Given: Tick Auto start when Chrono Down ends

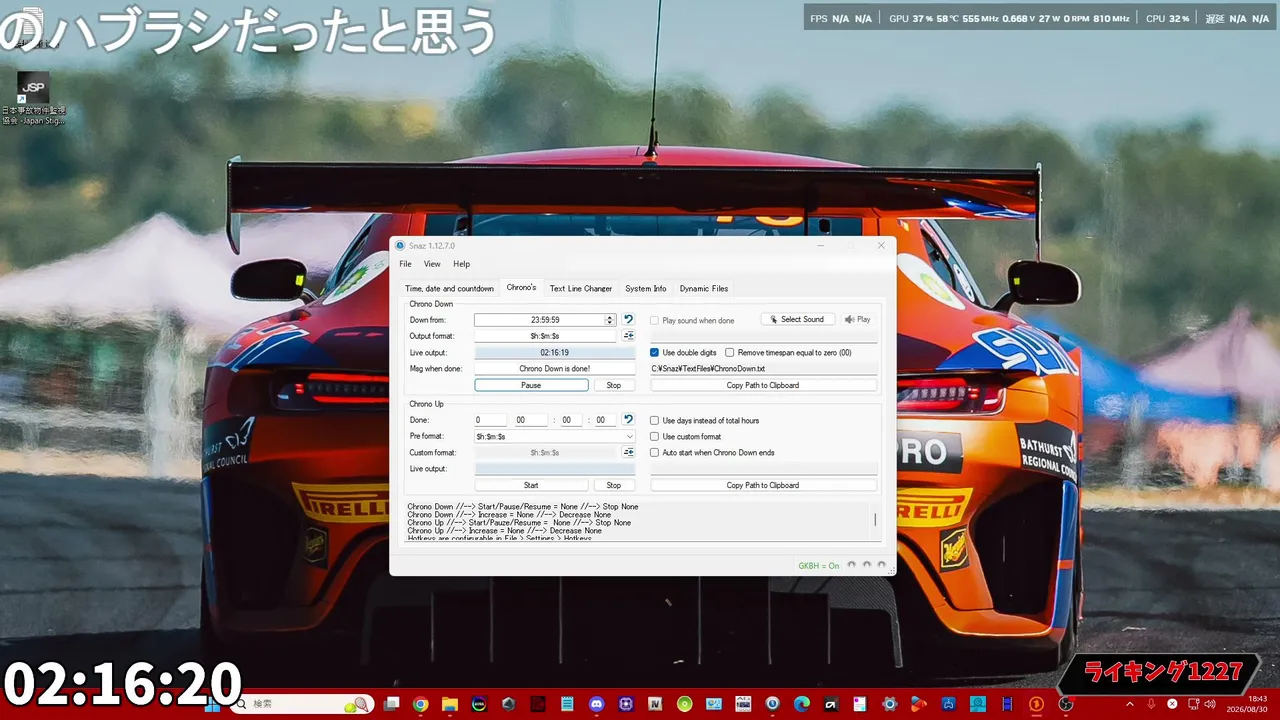Looking at the screenshot, I should pos(655,452).
